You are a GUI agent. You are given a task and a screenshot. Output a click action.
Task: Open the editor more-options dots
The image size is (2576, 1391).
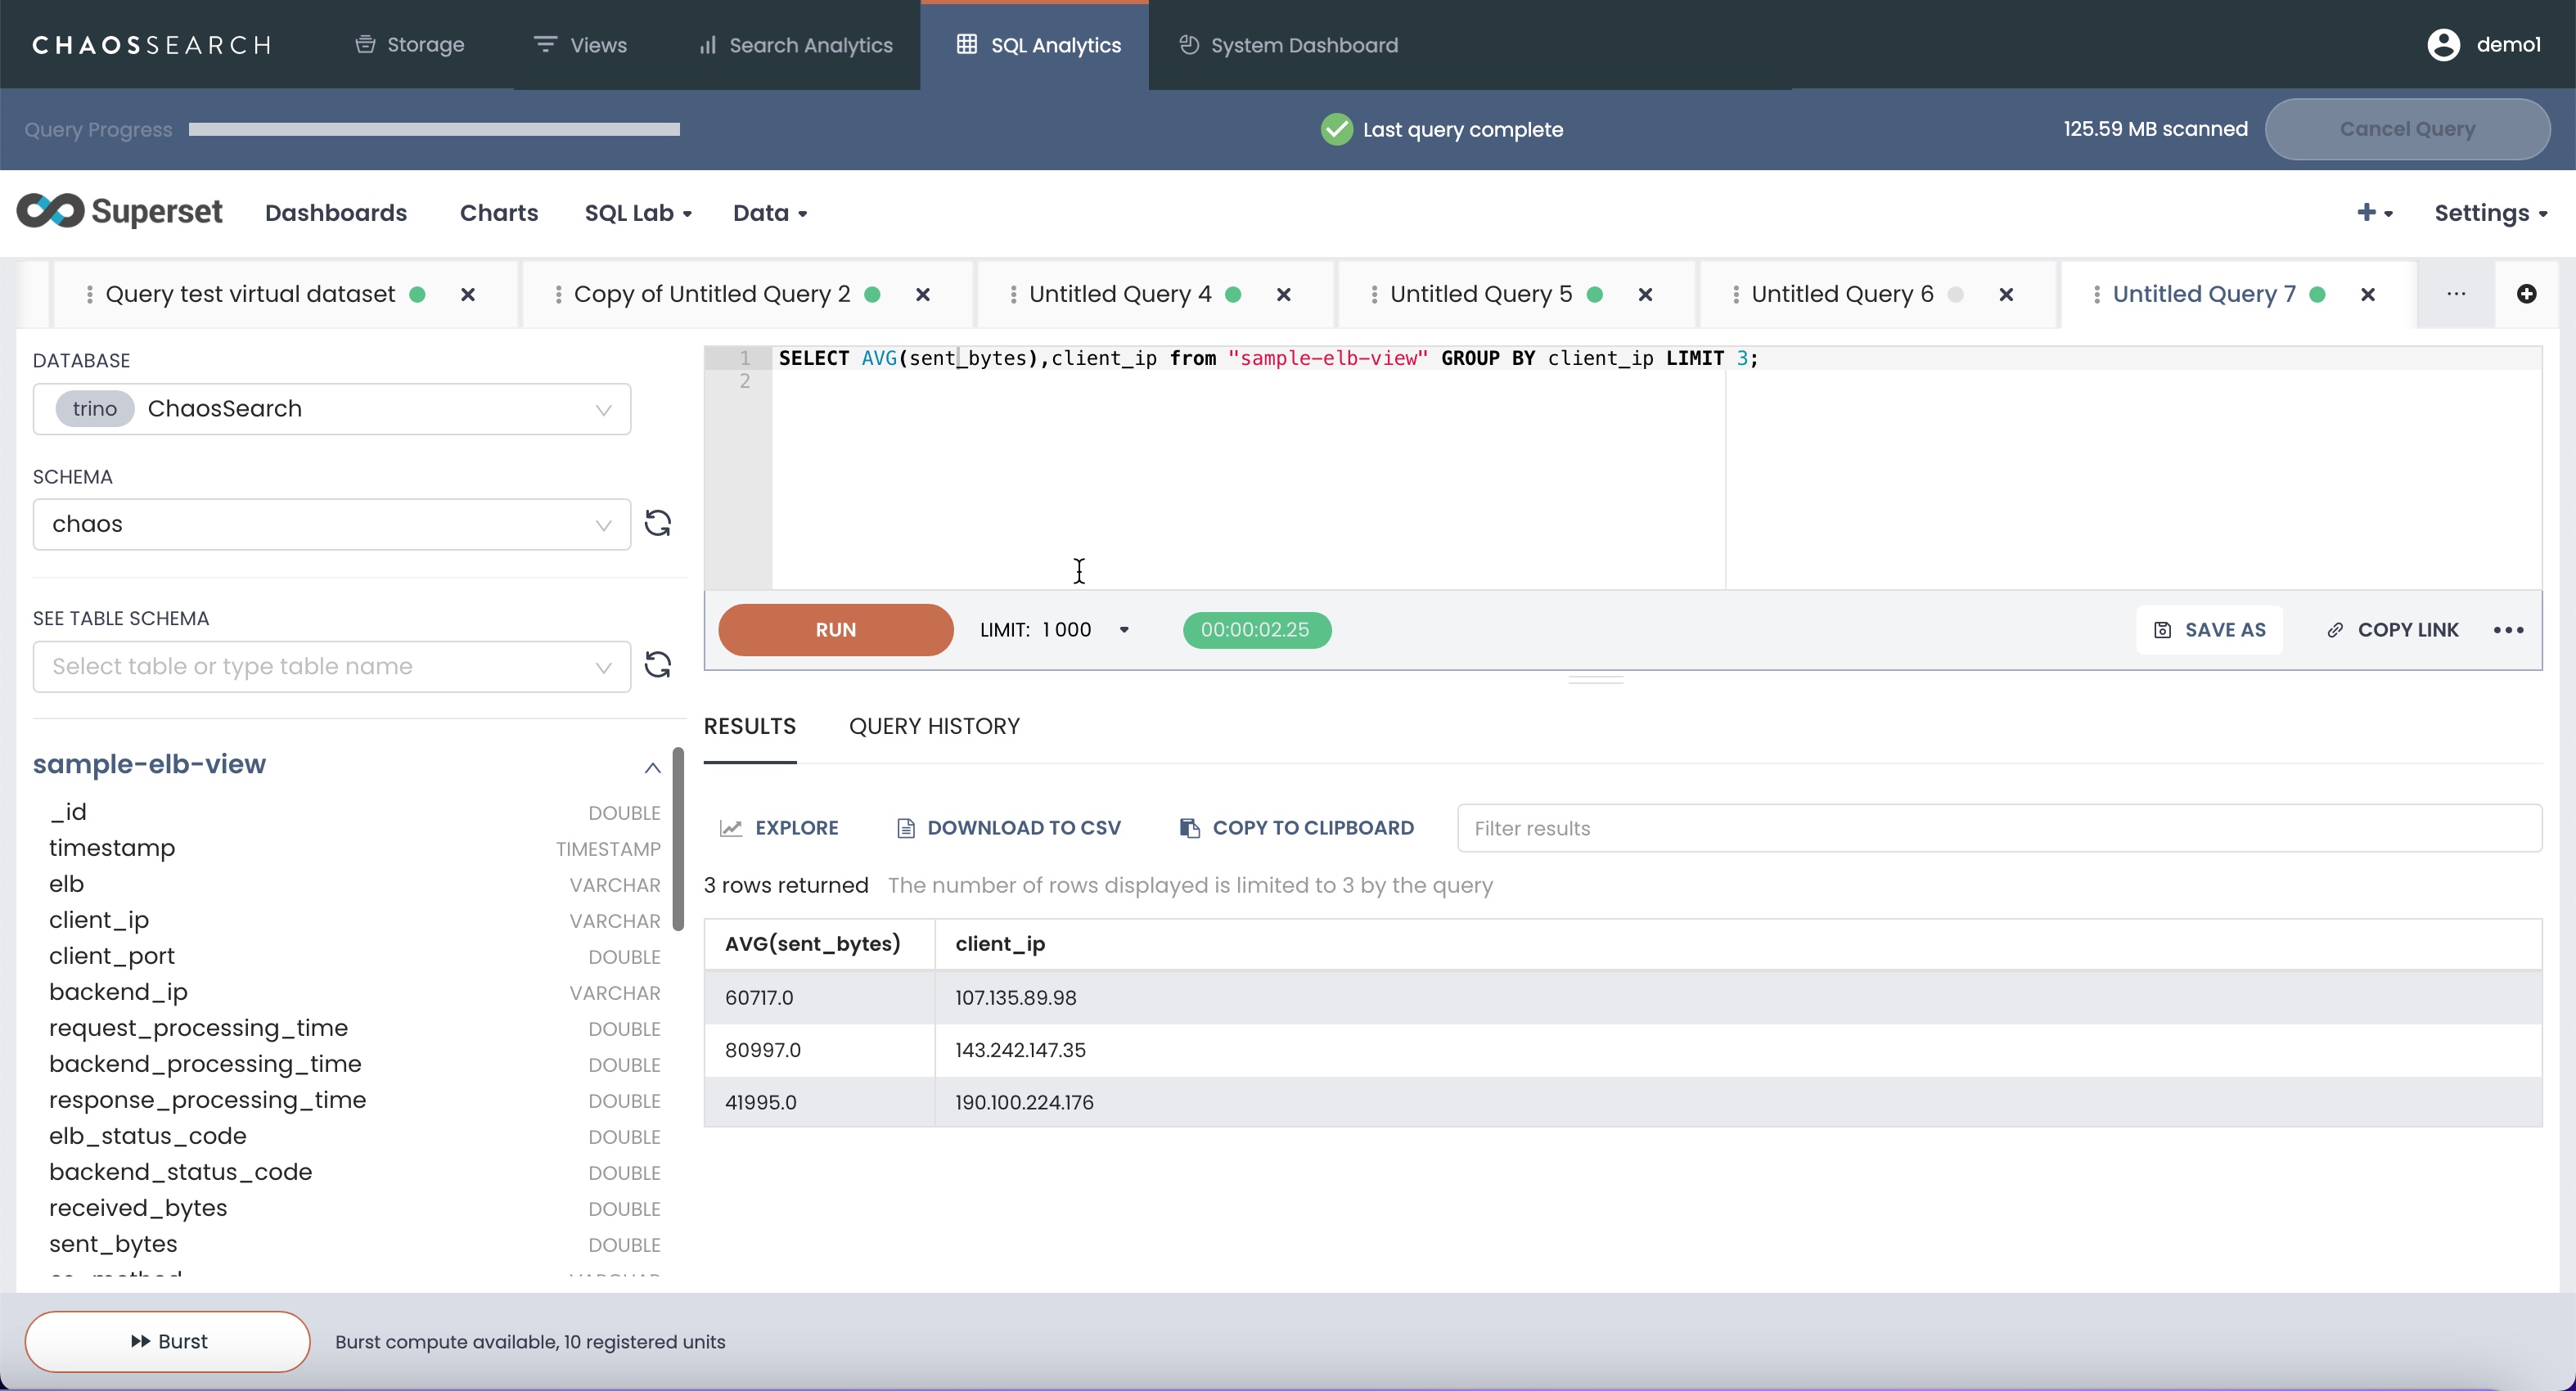(2508, 630)
